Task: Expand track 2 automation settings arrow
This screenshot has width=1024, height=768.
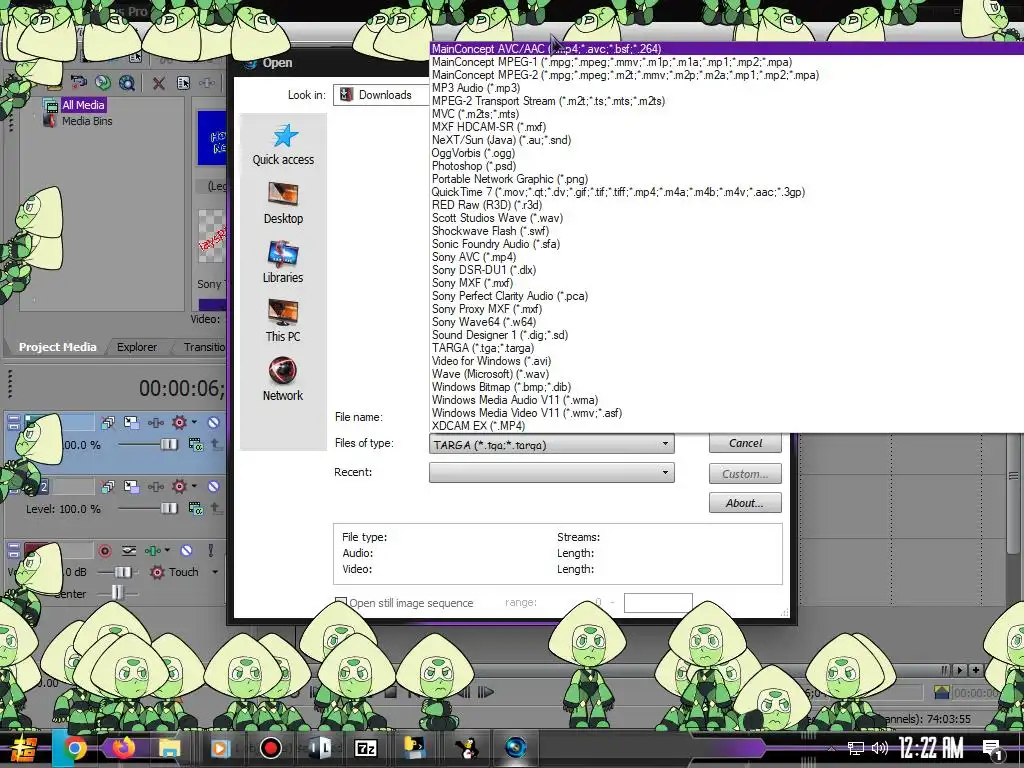Action: point(195,487)
